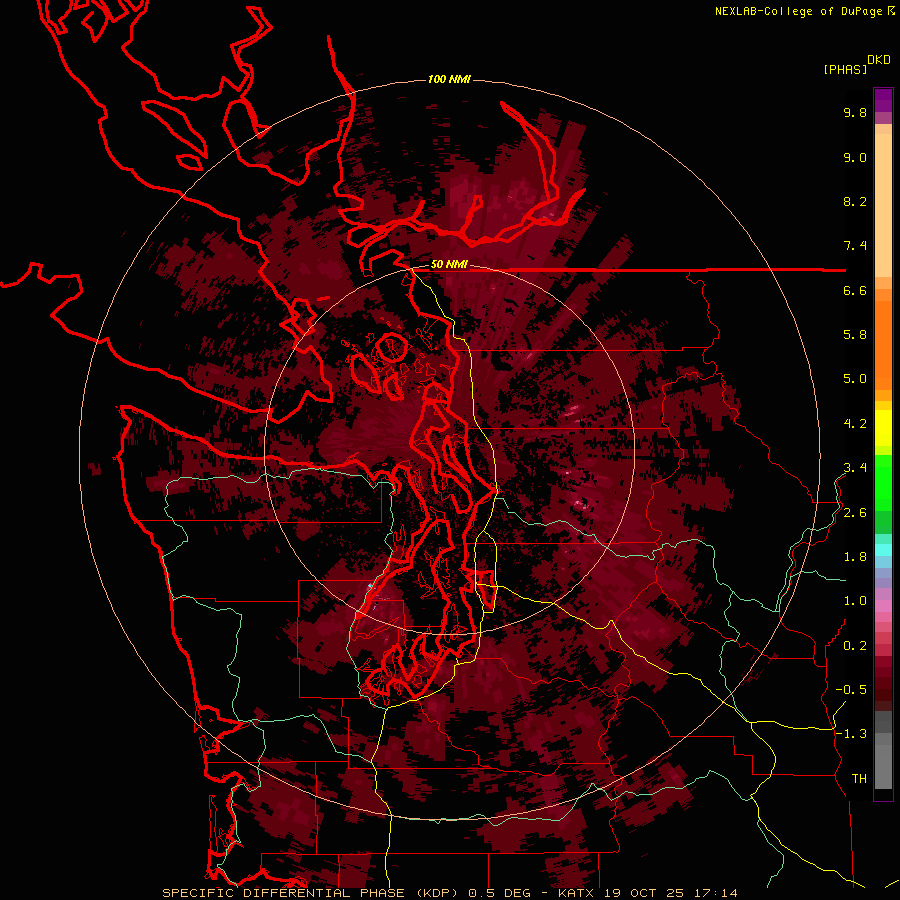Click the 4.2 legend value
Viewport: 900px width, 900px height.
point(855,424)
